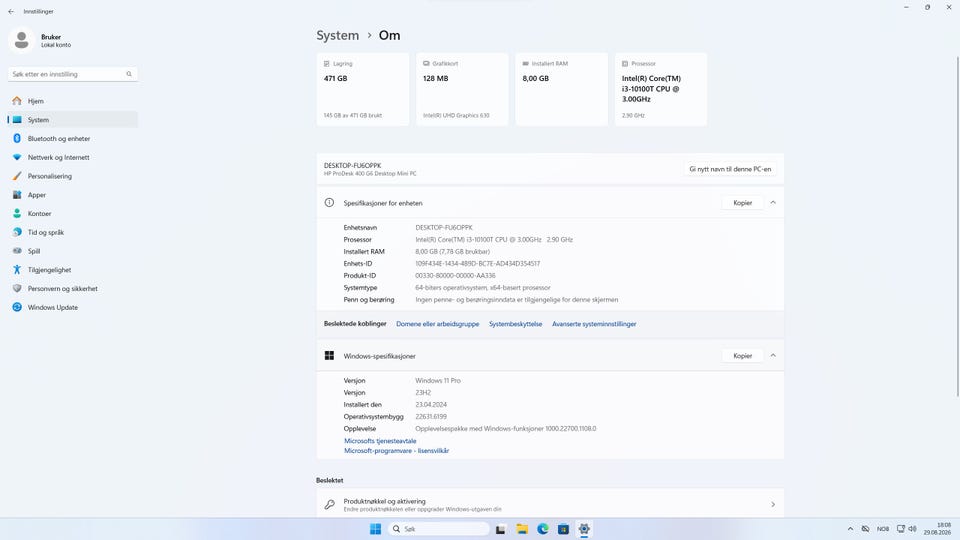Select System in the sidebar

pyautogui.click(x=73, y=120)
